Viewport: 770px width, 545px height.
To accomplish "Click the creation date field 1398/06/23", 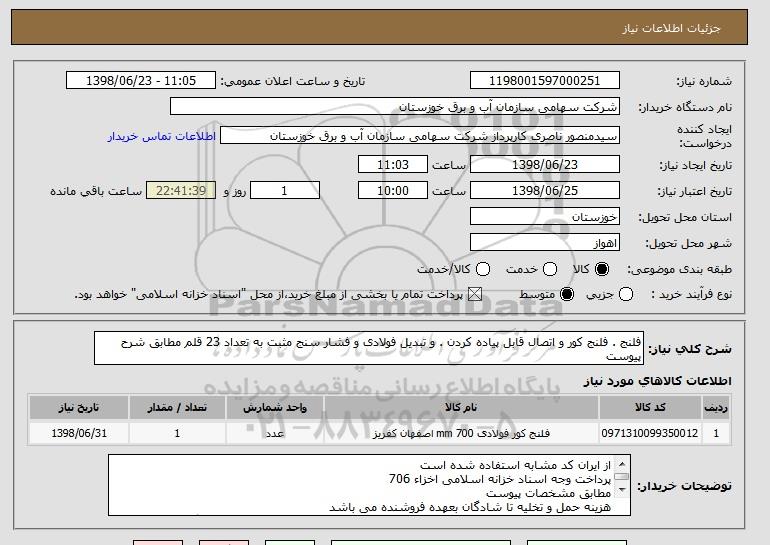I will [545, 164].
